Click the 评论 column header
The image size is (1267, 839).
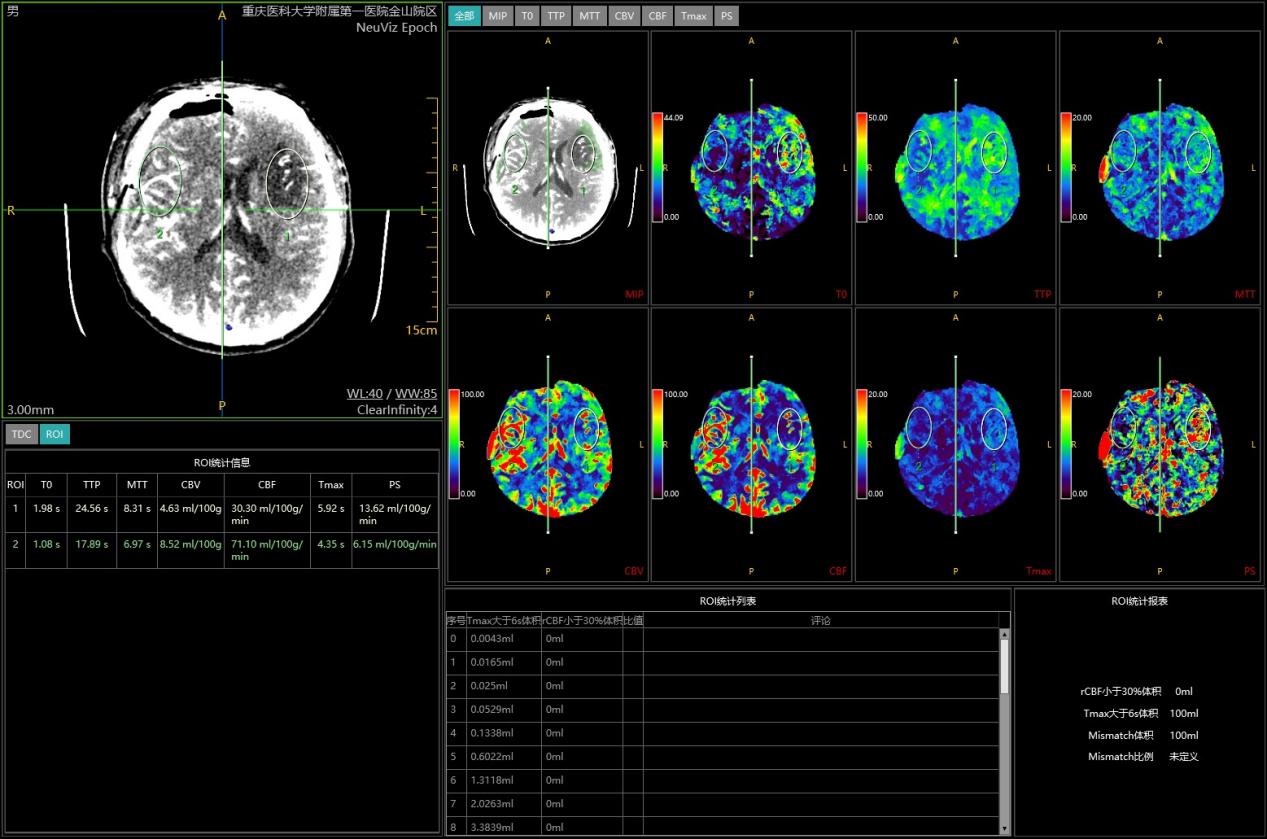pos(821,620)
